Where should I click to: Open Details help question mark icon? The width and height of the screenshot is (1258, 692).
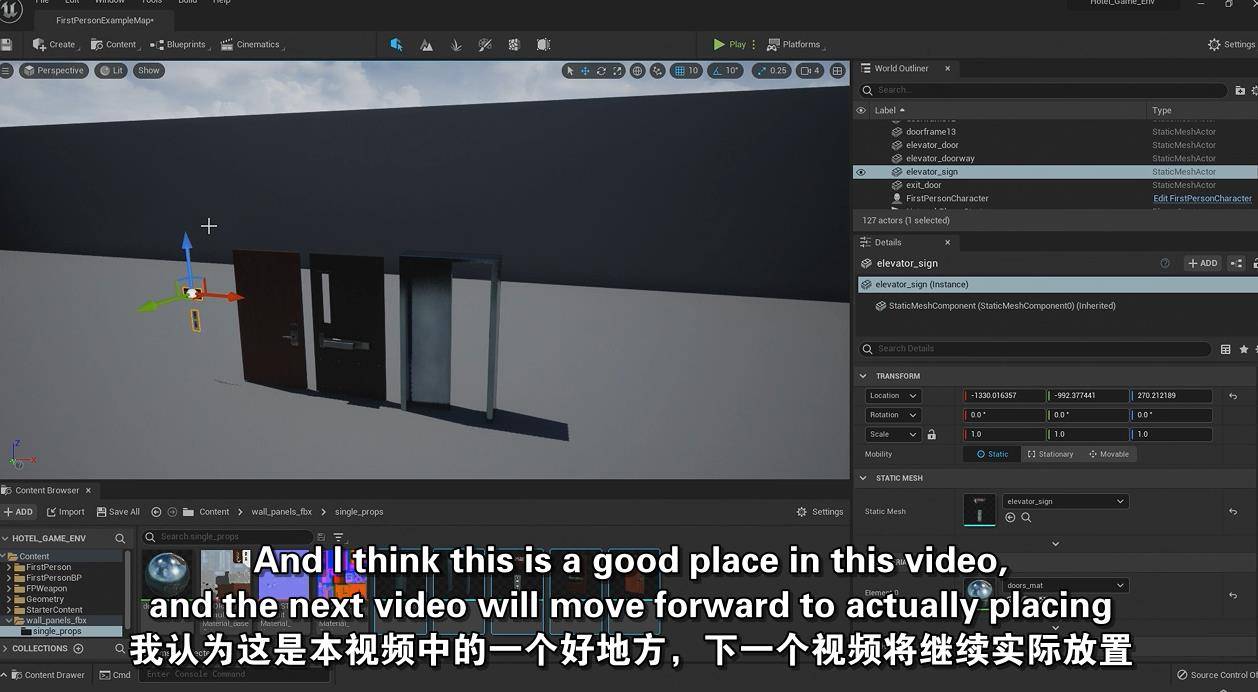[1165, 263]
